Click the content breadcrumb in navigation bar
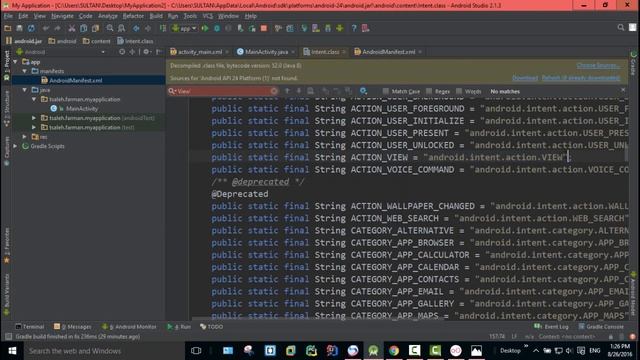Viewport: 640px width, 360px height. 97,41
